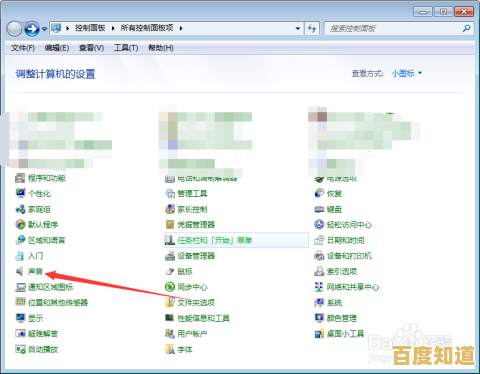The width and height of the screenshot is (480, 374).
Task: Open 任务栏和「开始」菜单 link
Action: pyautogui.click(x=214, y=240)
